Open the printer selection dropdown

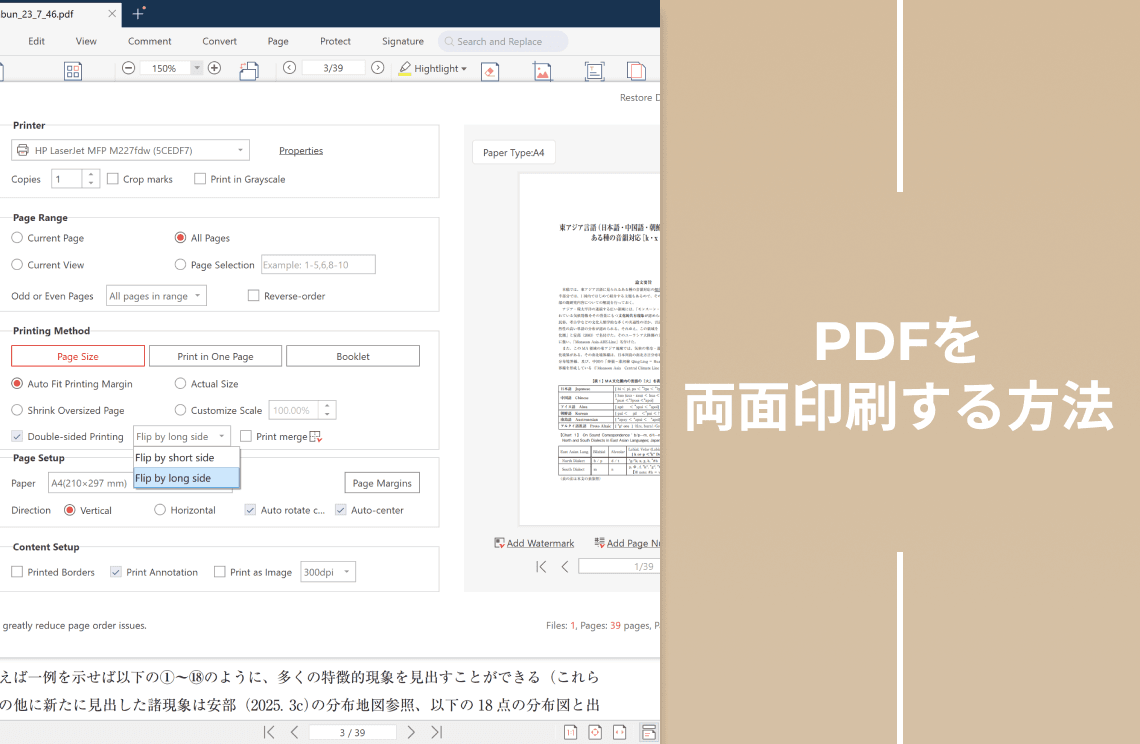(x=130, y=150)
